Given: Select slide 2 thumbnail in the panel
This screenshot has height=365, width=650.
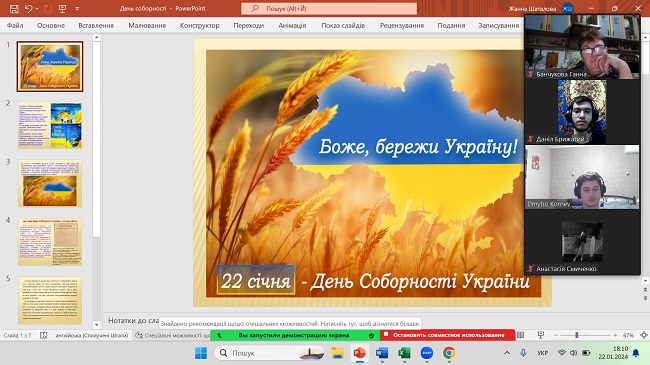Looking at the screenshot, I should pos(50,125).
